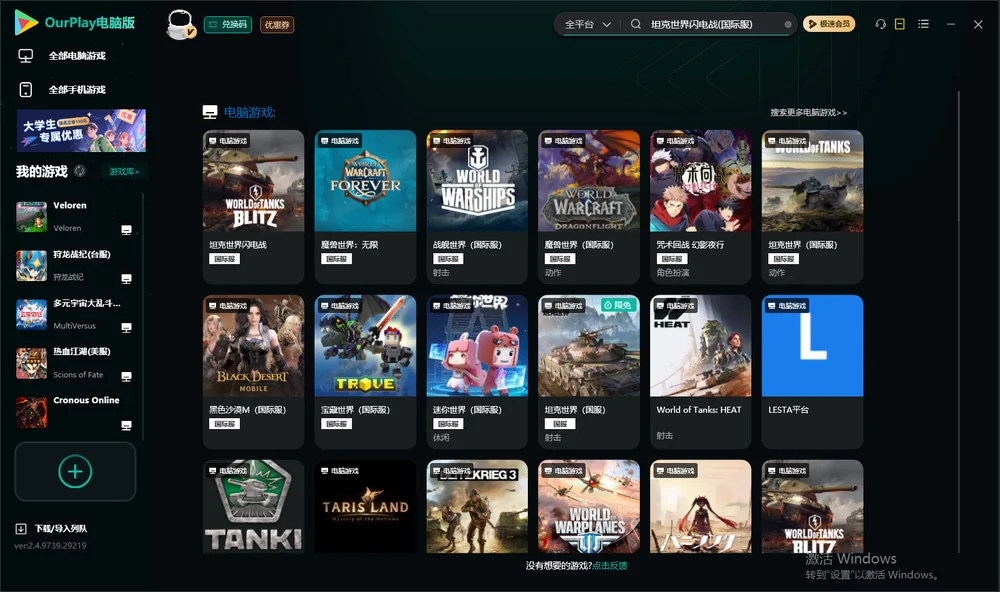Click the OurPlay logo icon
1000x592 pixels.
pos(26,22)
